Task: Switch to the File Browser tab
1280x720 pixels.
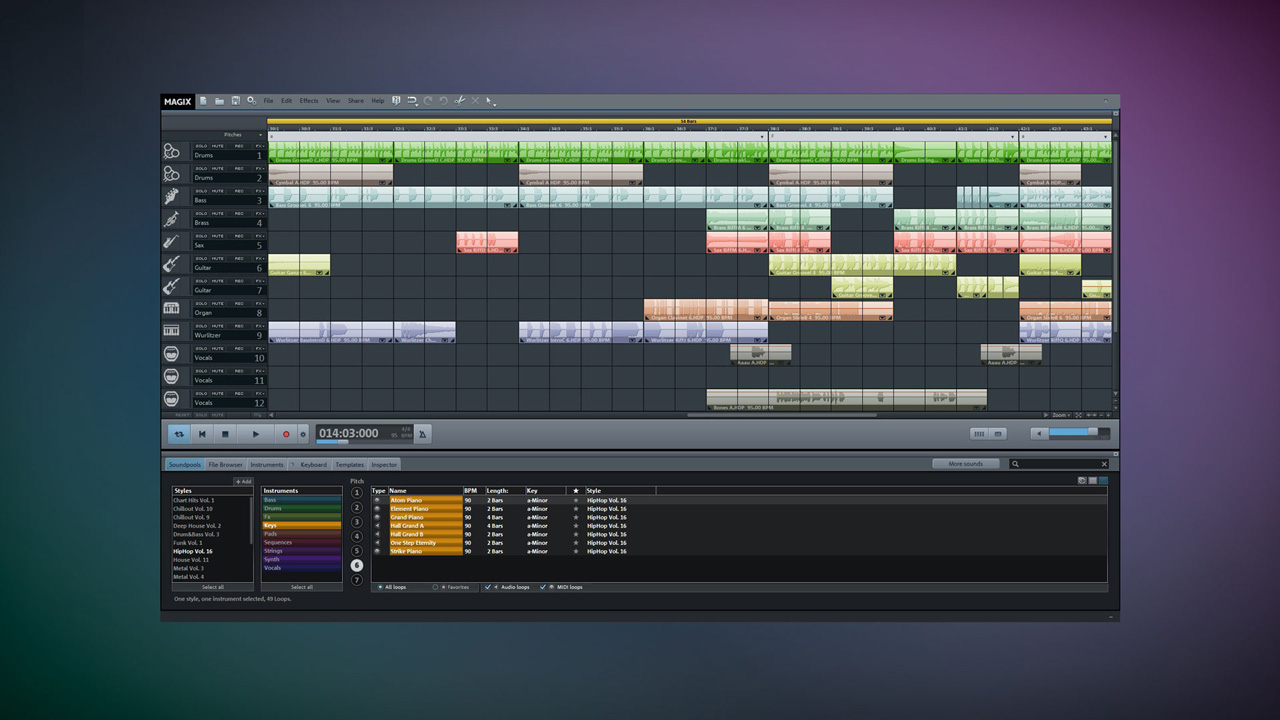Action: [x=224, y=464]
